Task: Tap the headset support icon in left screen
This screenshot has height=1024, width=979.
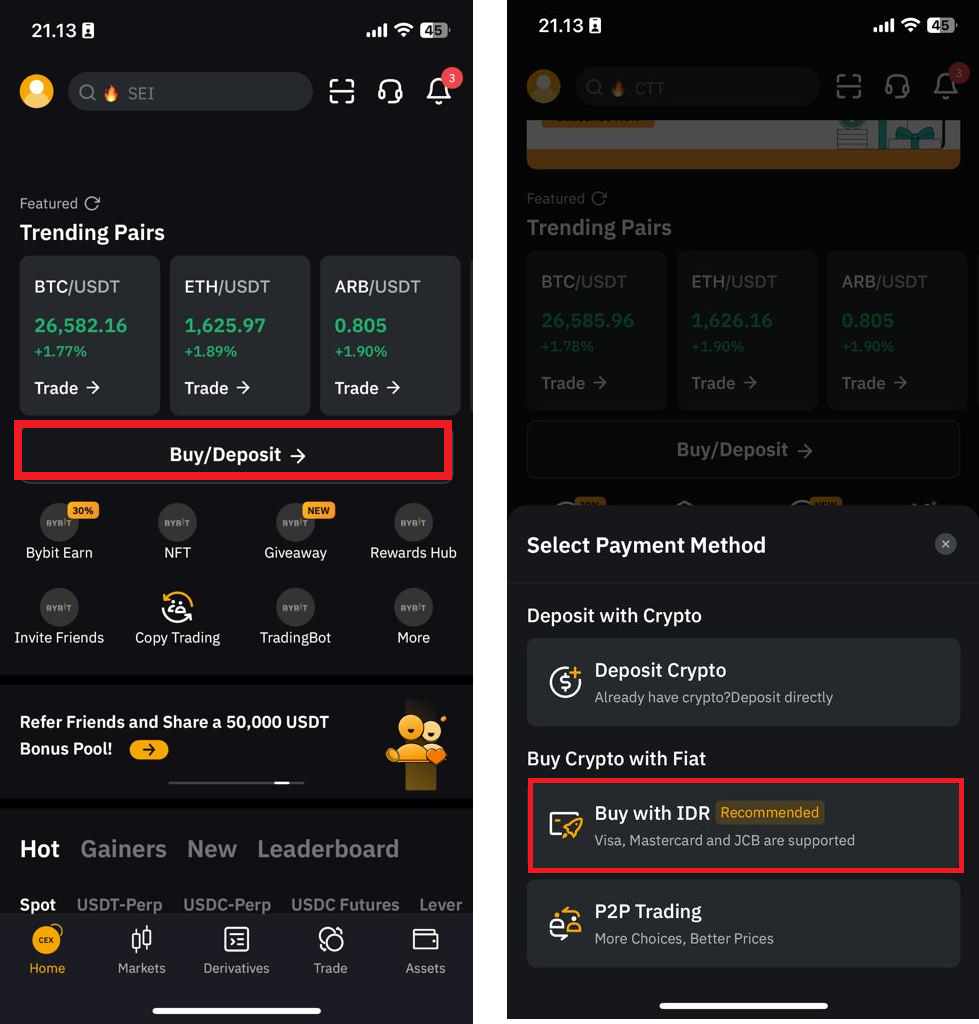Action: pyautogui.click(x=390, y=91)
